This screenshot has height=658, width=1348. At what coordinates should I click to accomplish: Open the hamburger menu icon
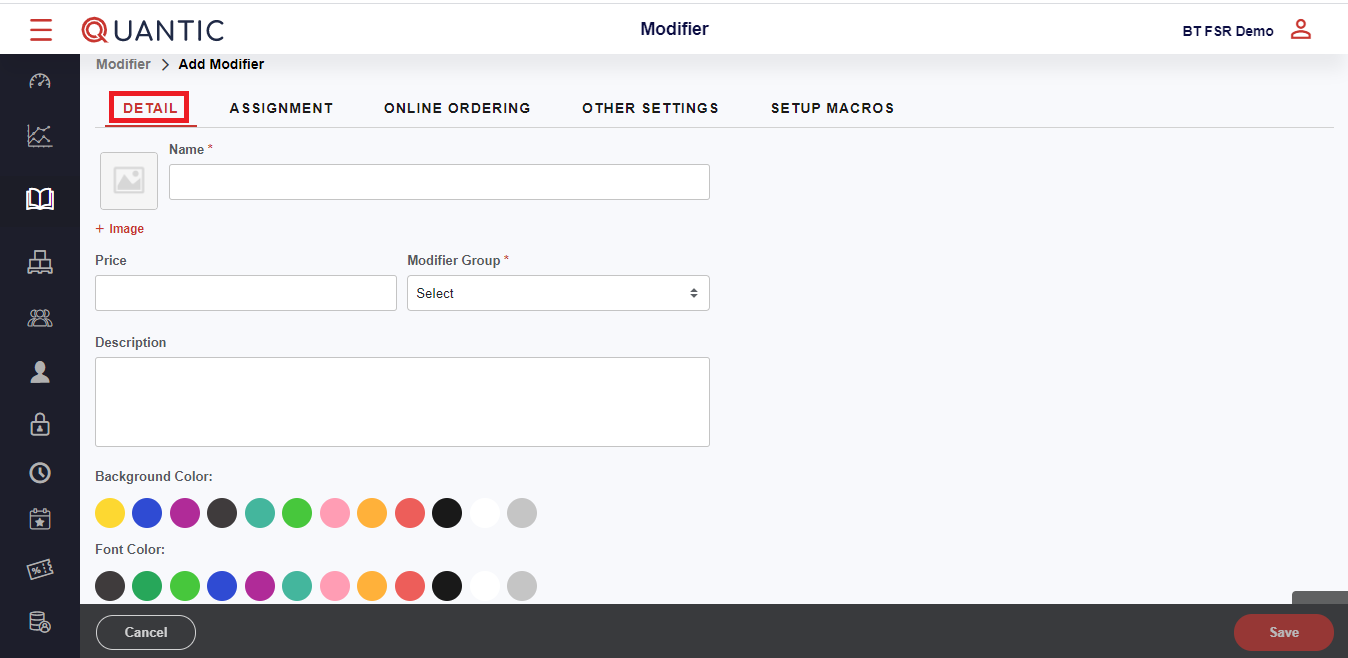point(41,30)
